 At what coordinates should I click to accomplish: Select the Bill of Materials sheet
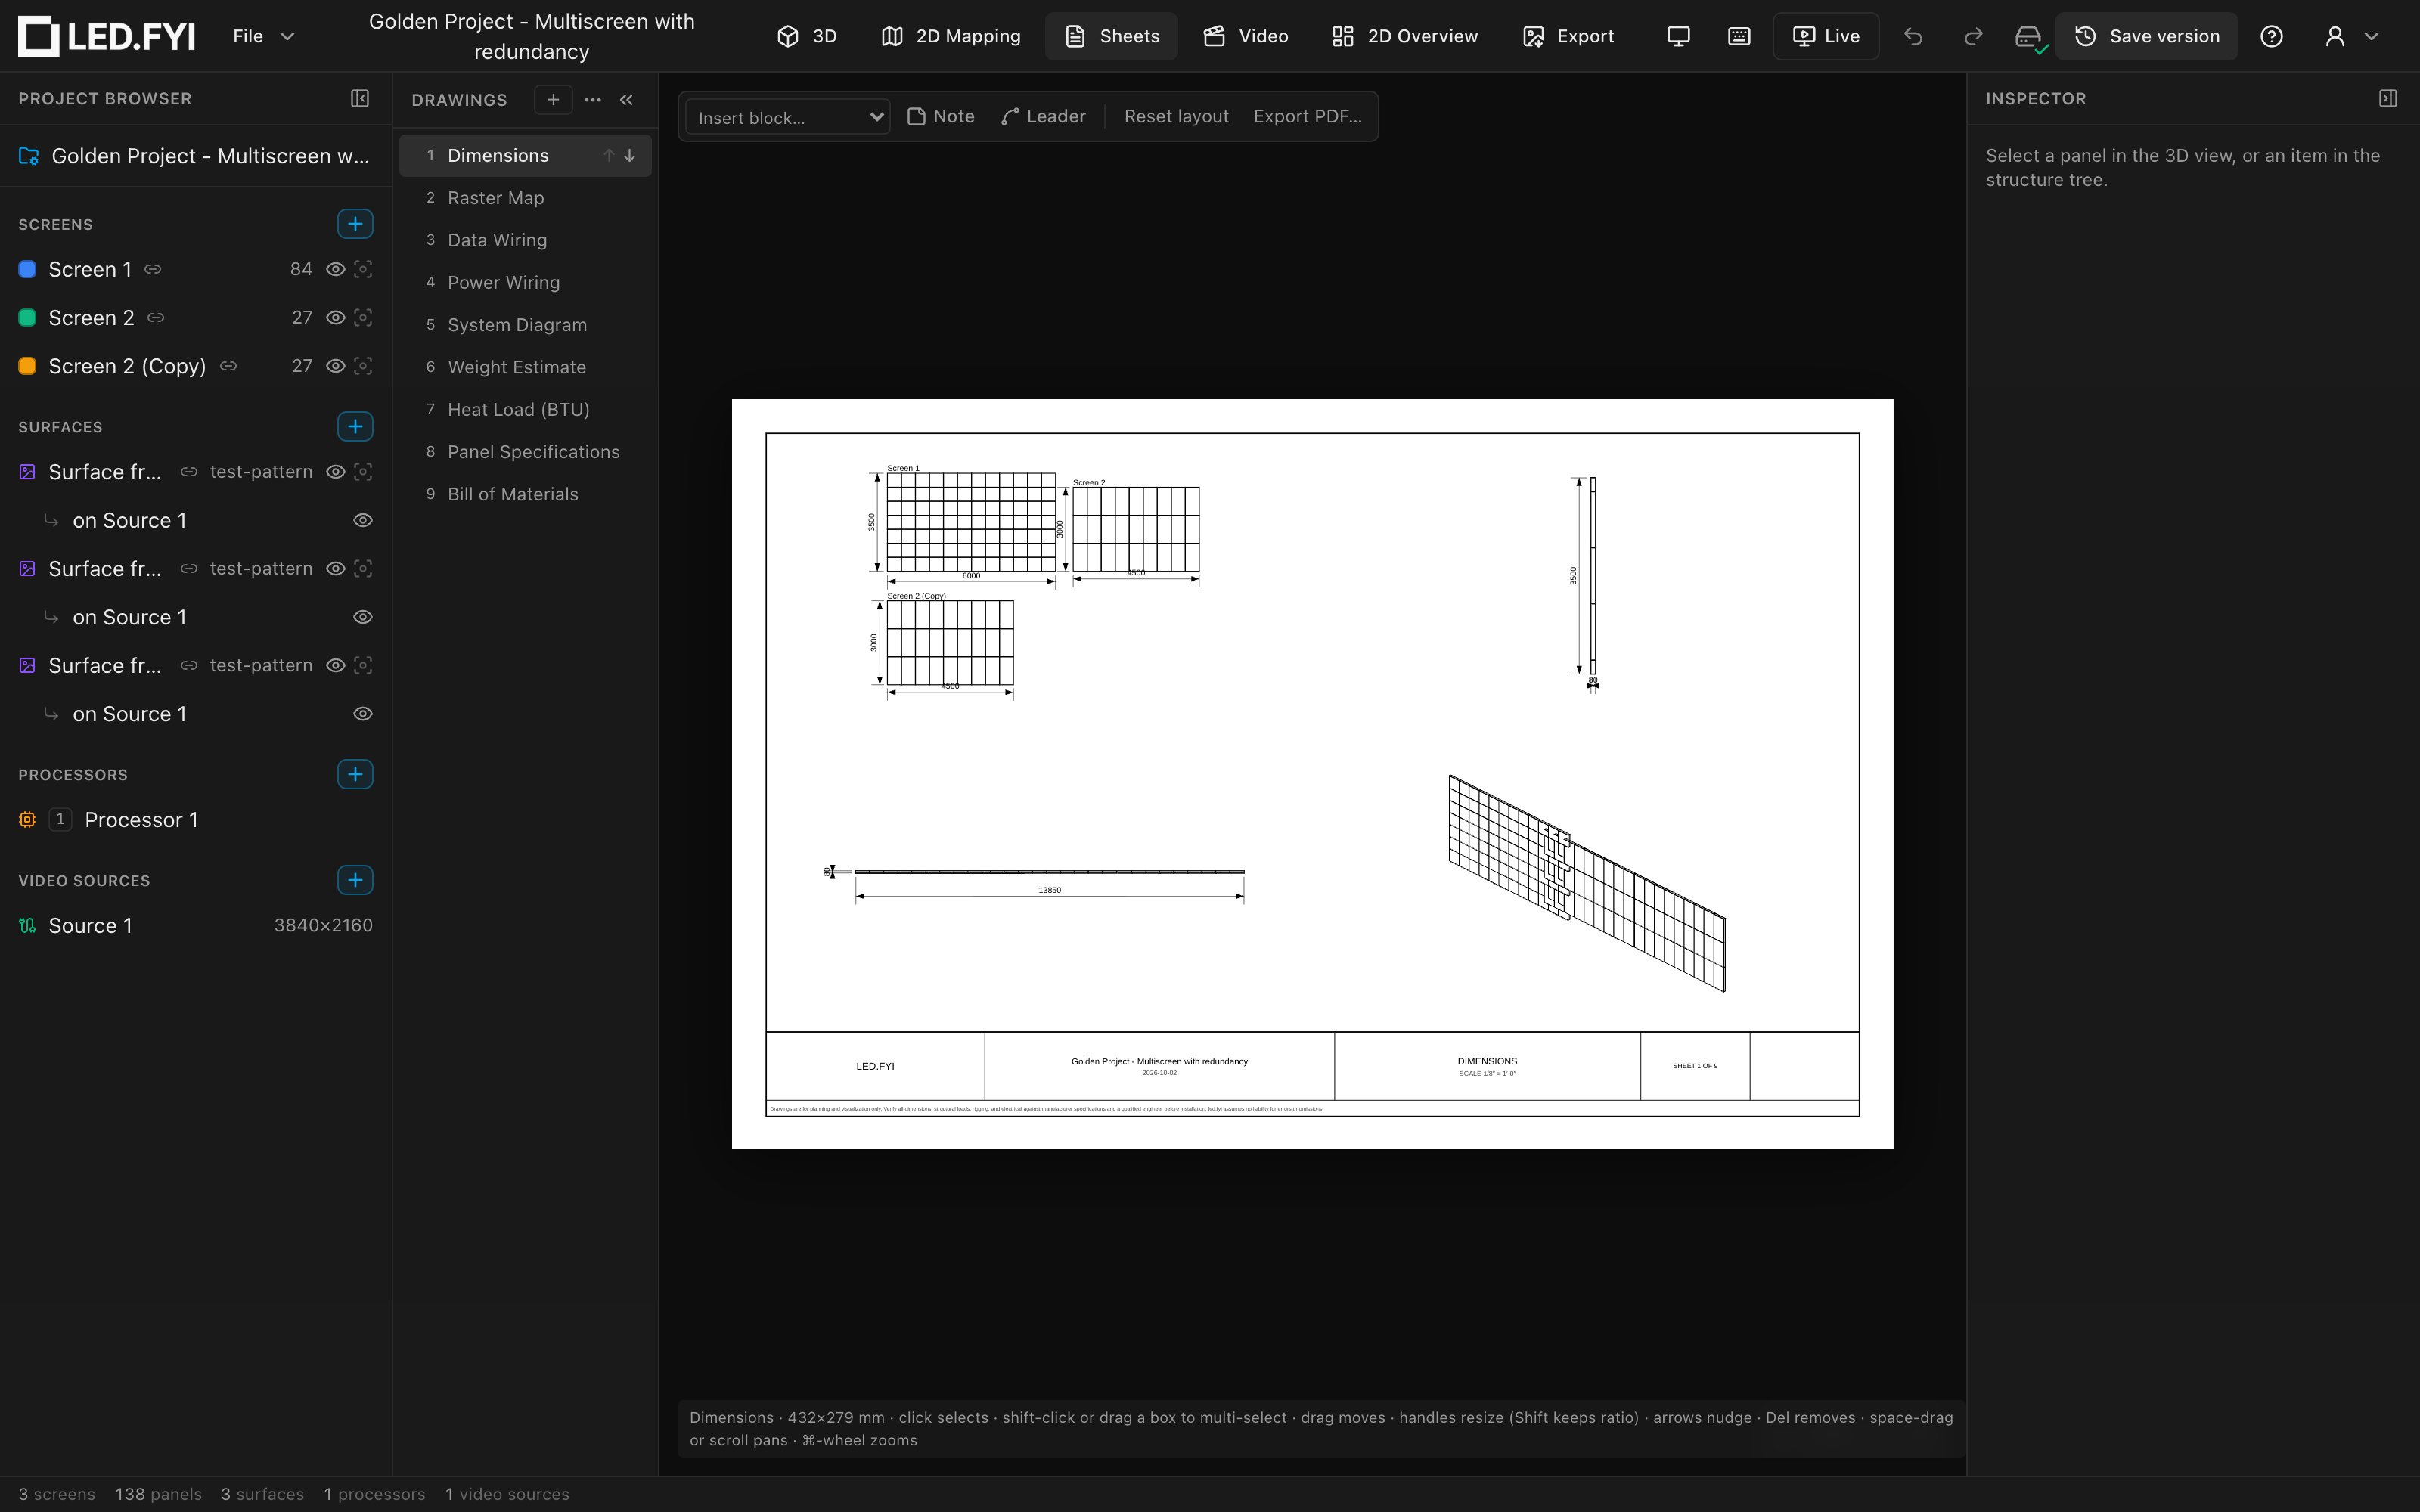point(525,494)
